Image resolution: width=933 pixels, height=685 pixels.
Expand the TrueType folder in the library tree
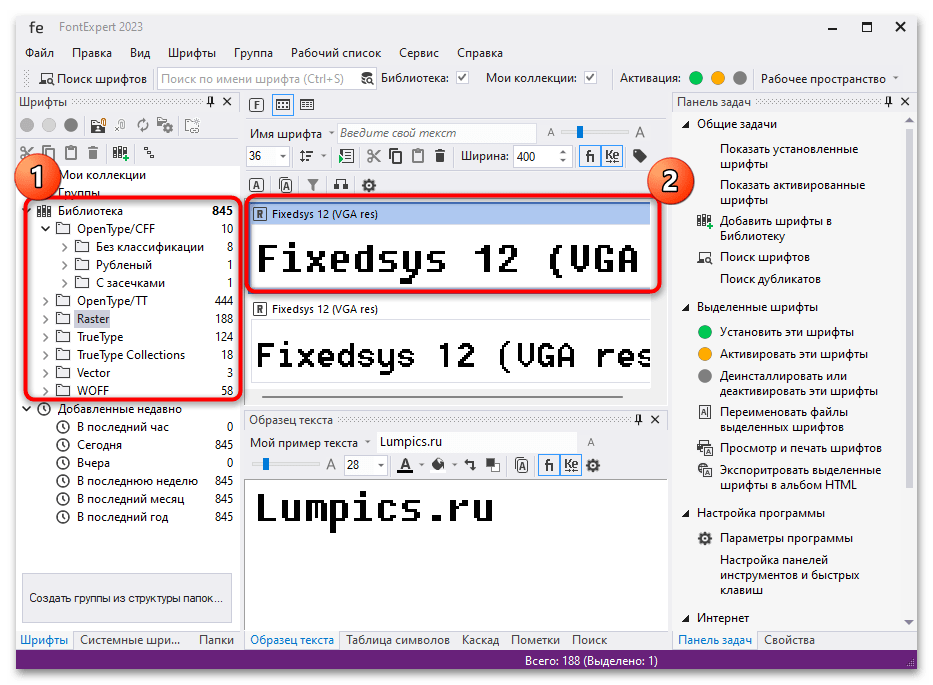pyautogui.click(x=47, y=337)
